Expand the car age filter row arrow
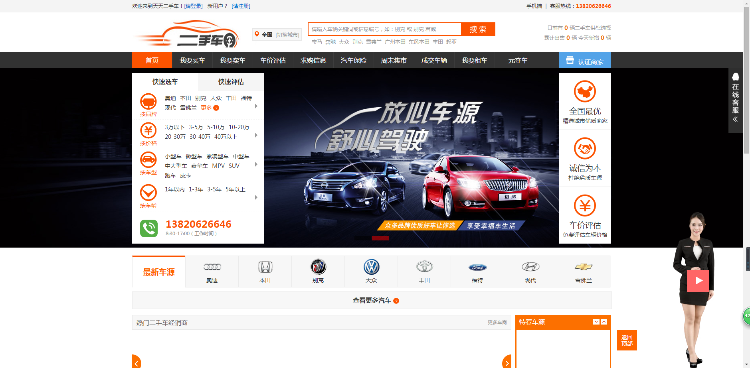 pos(256,197)
